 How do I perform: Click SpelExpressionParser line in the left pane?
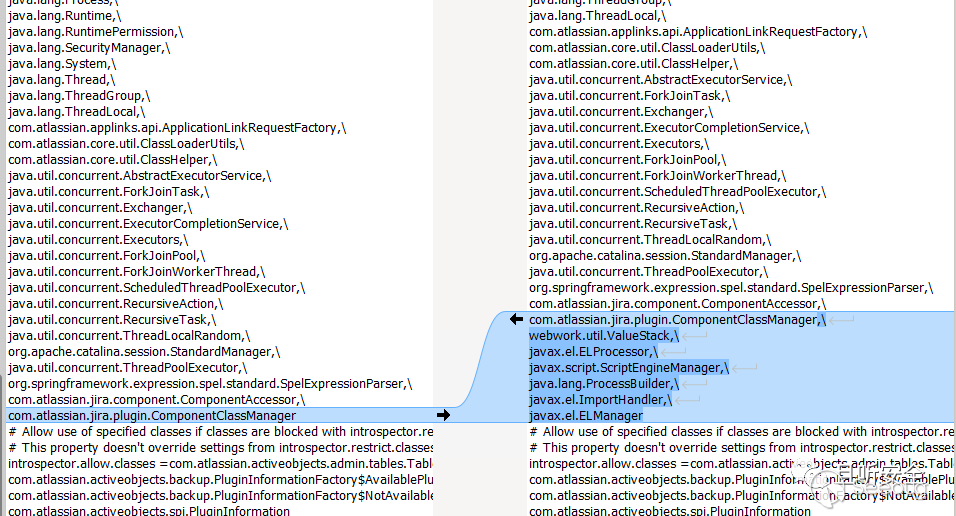coord(210,383)
